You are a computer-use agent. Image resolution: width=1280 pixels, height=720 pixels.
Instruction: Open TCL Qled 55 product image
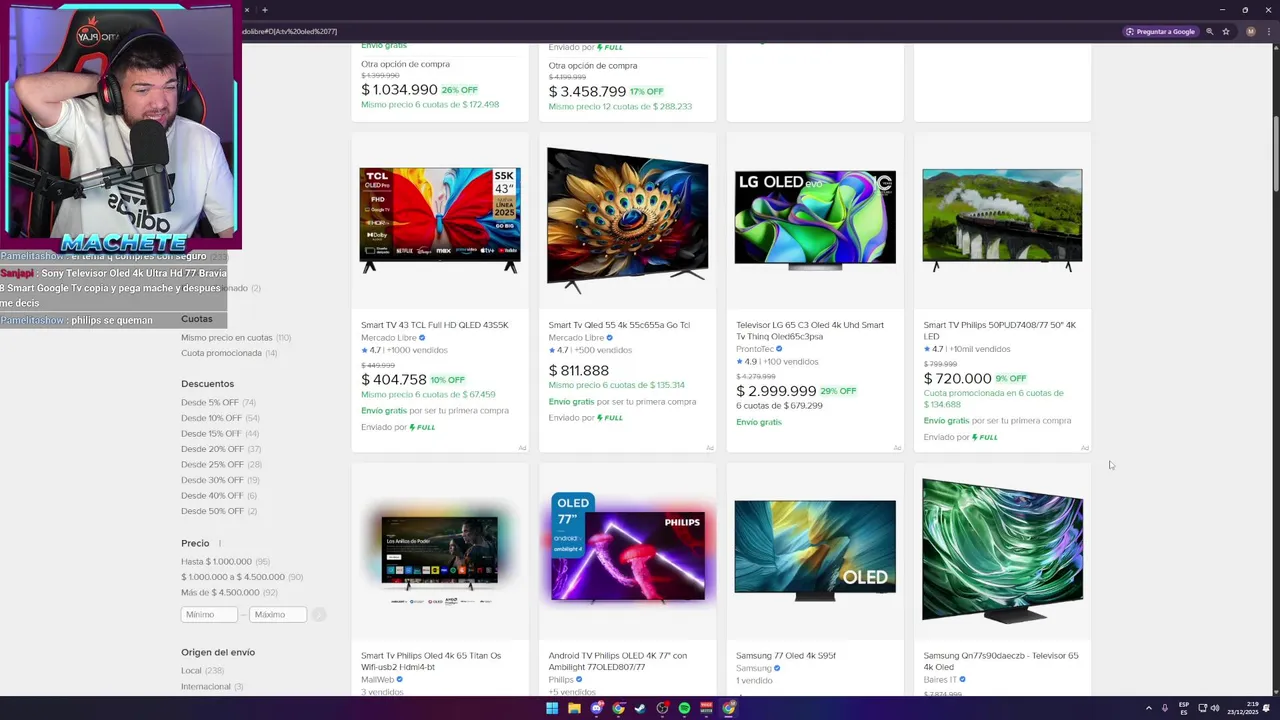point(627,220)
